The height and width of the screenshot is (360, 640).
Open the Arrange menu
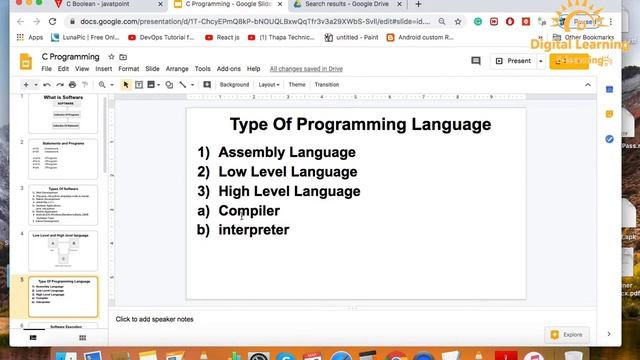coord(177,69)
